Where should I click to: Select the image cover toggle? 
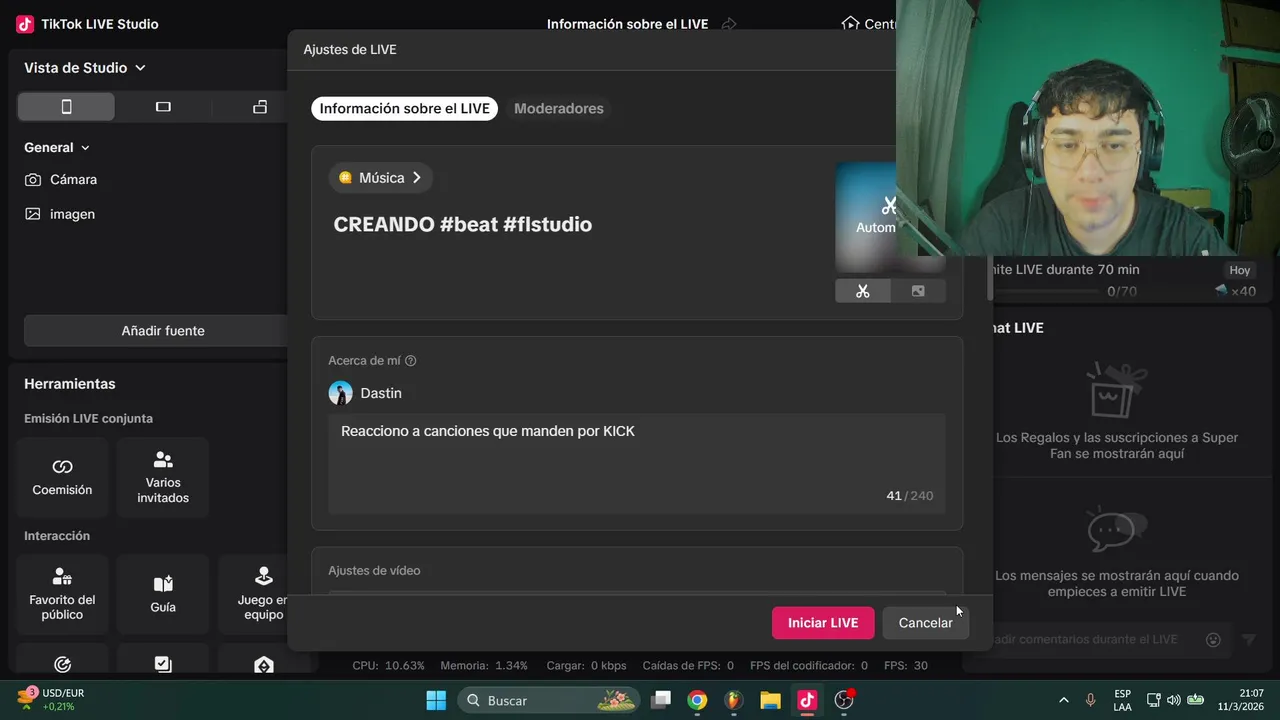point(918,291)
